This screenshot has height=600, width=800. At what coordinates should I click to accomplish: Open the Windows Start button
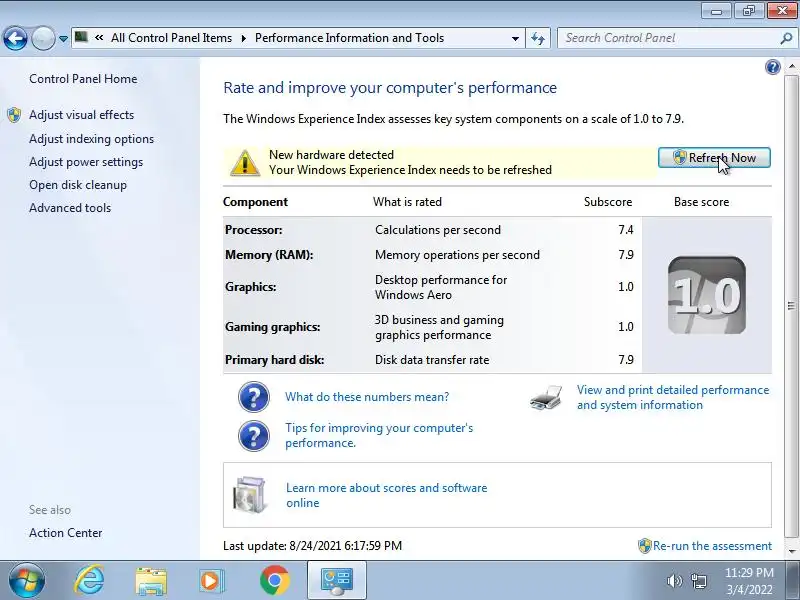coord(27,581)
